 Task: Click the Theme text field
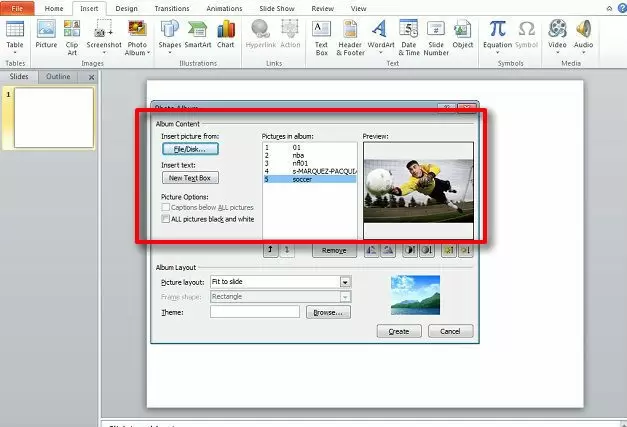[254, 312]
